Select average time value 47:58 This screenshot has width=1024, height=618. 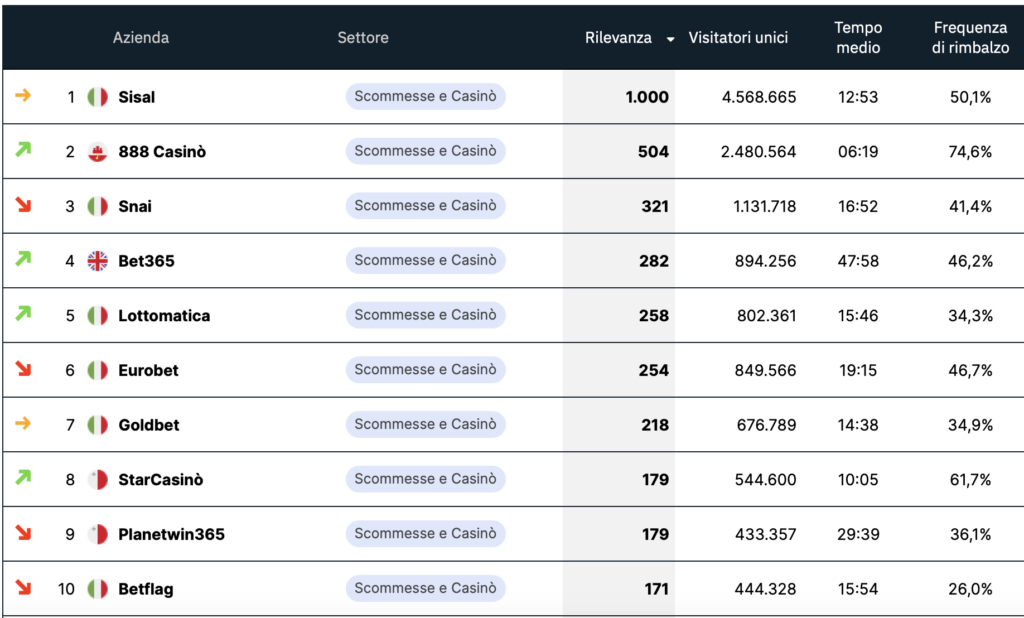858,261
